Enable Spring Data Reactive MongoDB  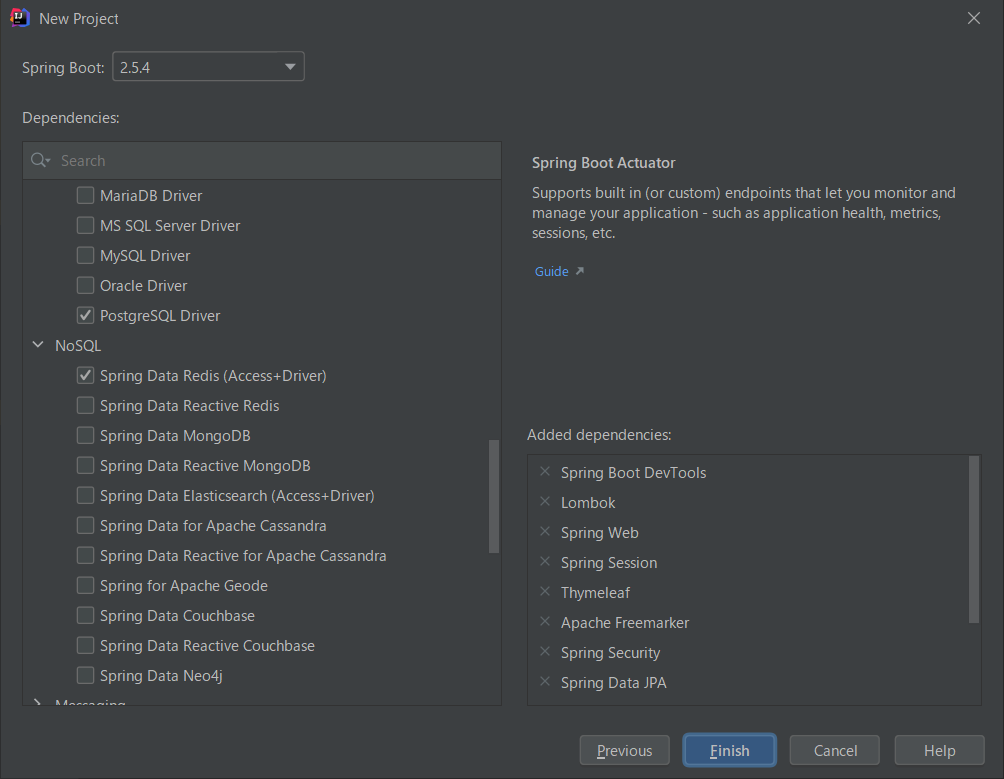click(85, 466)
